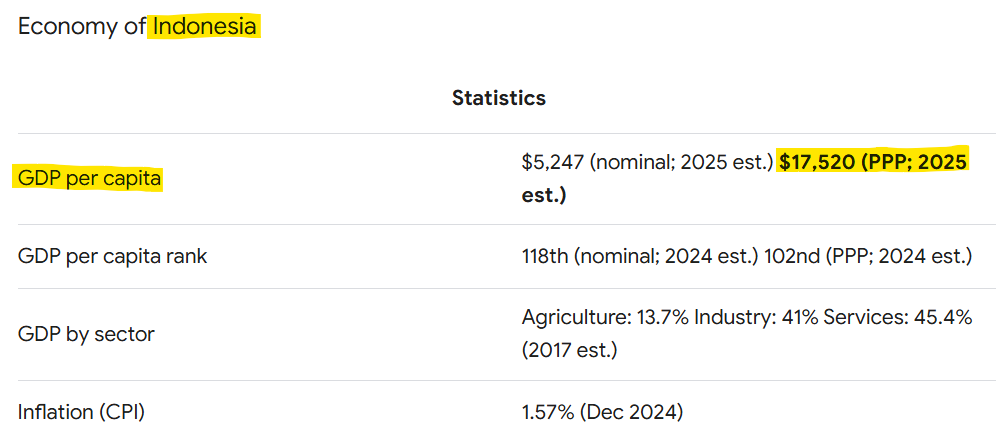
Task: Click the highlighted "GDP per capita" label
Action: click(x=89, y=179)
